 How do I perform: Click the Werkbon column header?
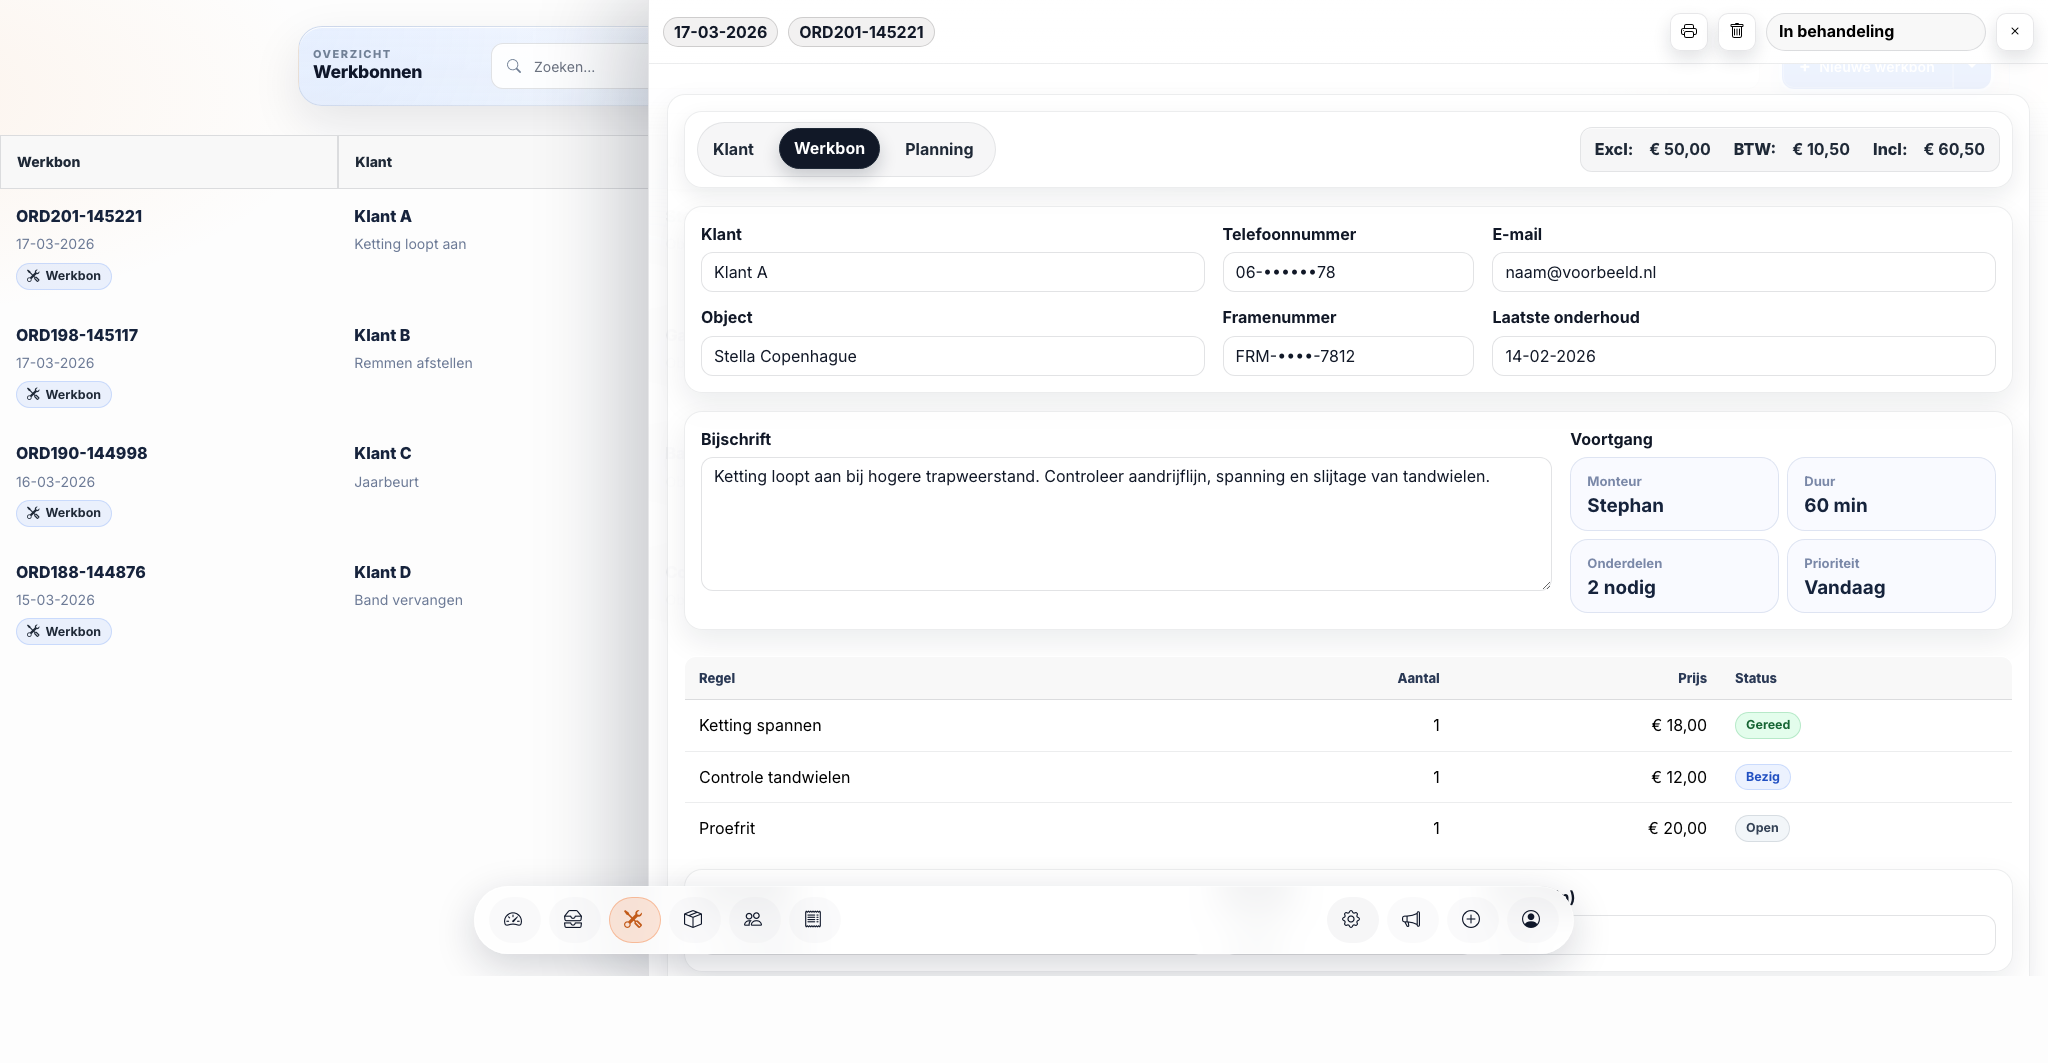coord(169,162)
